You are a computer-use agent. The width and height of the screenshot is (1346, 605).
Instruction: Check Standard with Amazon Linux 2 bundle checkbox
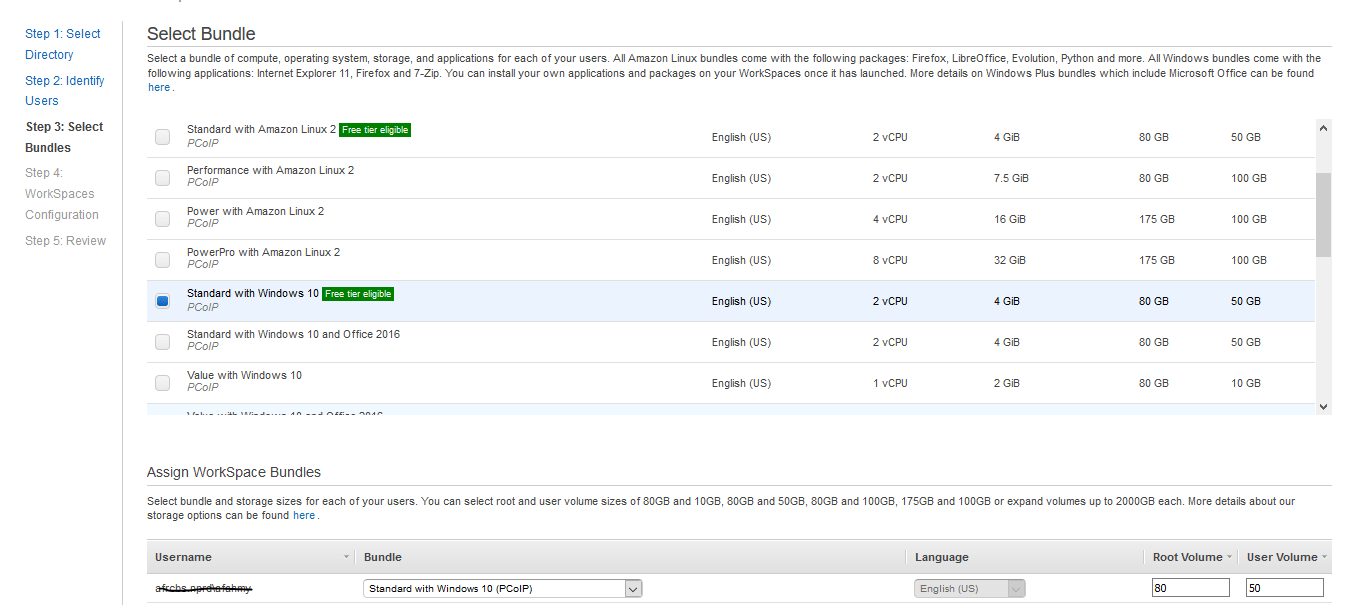pyautogui.click(x=162, y=137)
